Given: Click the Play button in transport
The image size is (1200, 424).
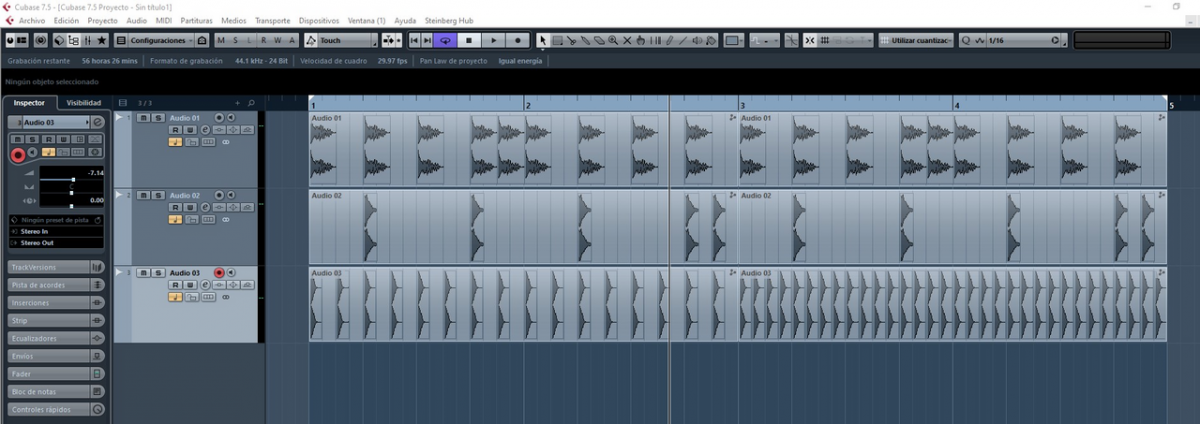Looking at the screenshot, I should tap(493, 41).
